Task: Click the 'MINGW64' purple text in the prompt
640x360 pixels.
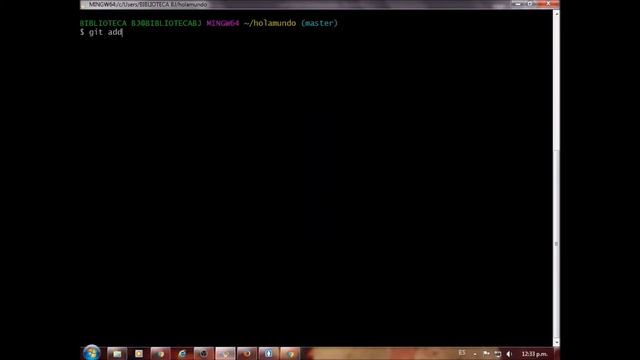Action: (x=223, y=23)
